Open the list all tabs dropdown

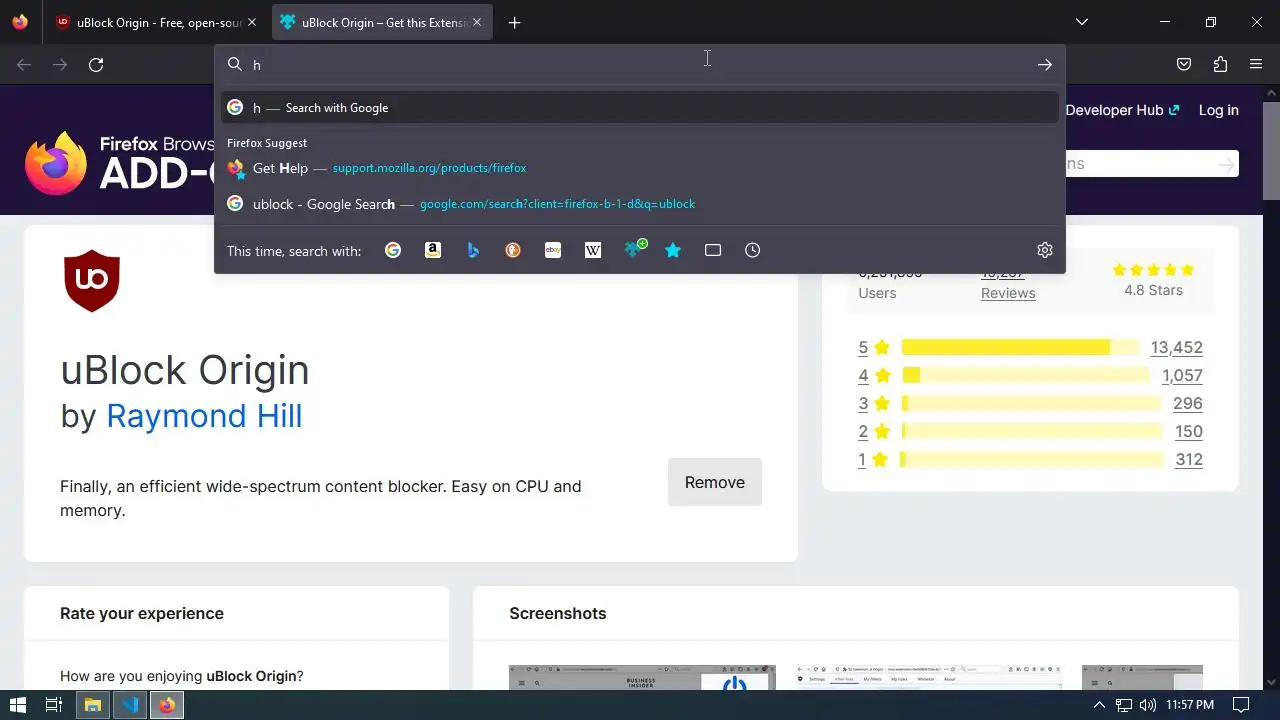click(x=1082, y=22)
